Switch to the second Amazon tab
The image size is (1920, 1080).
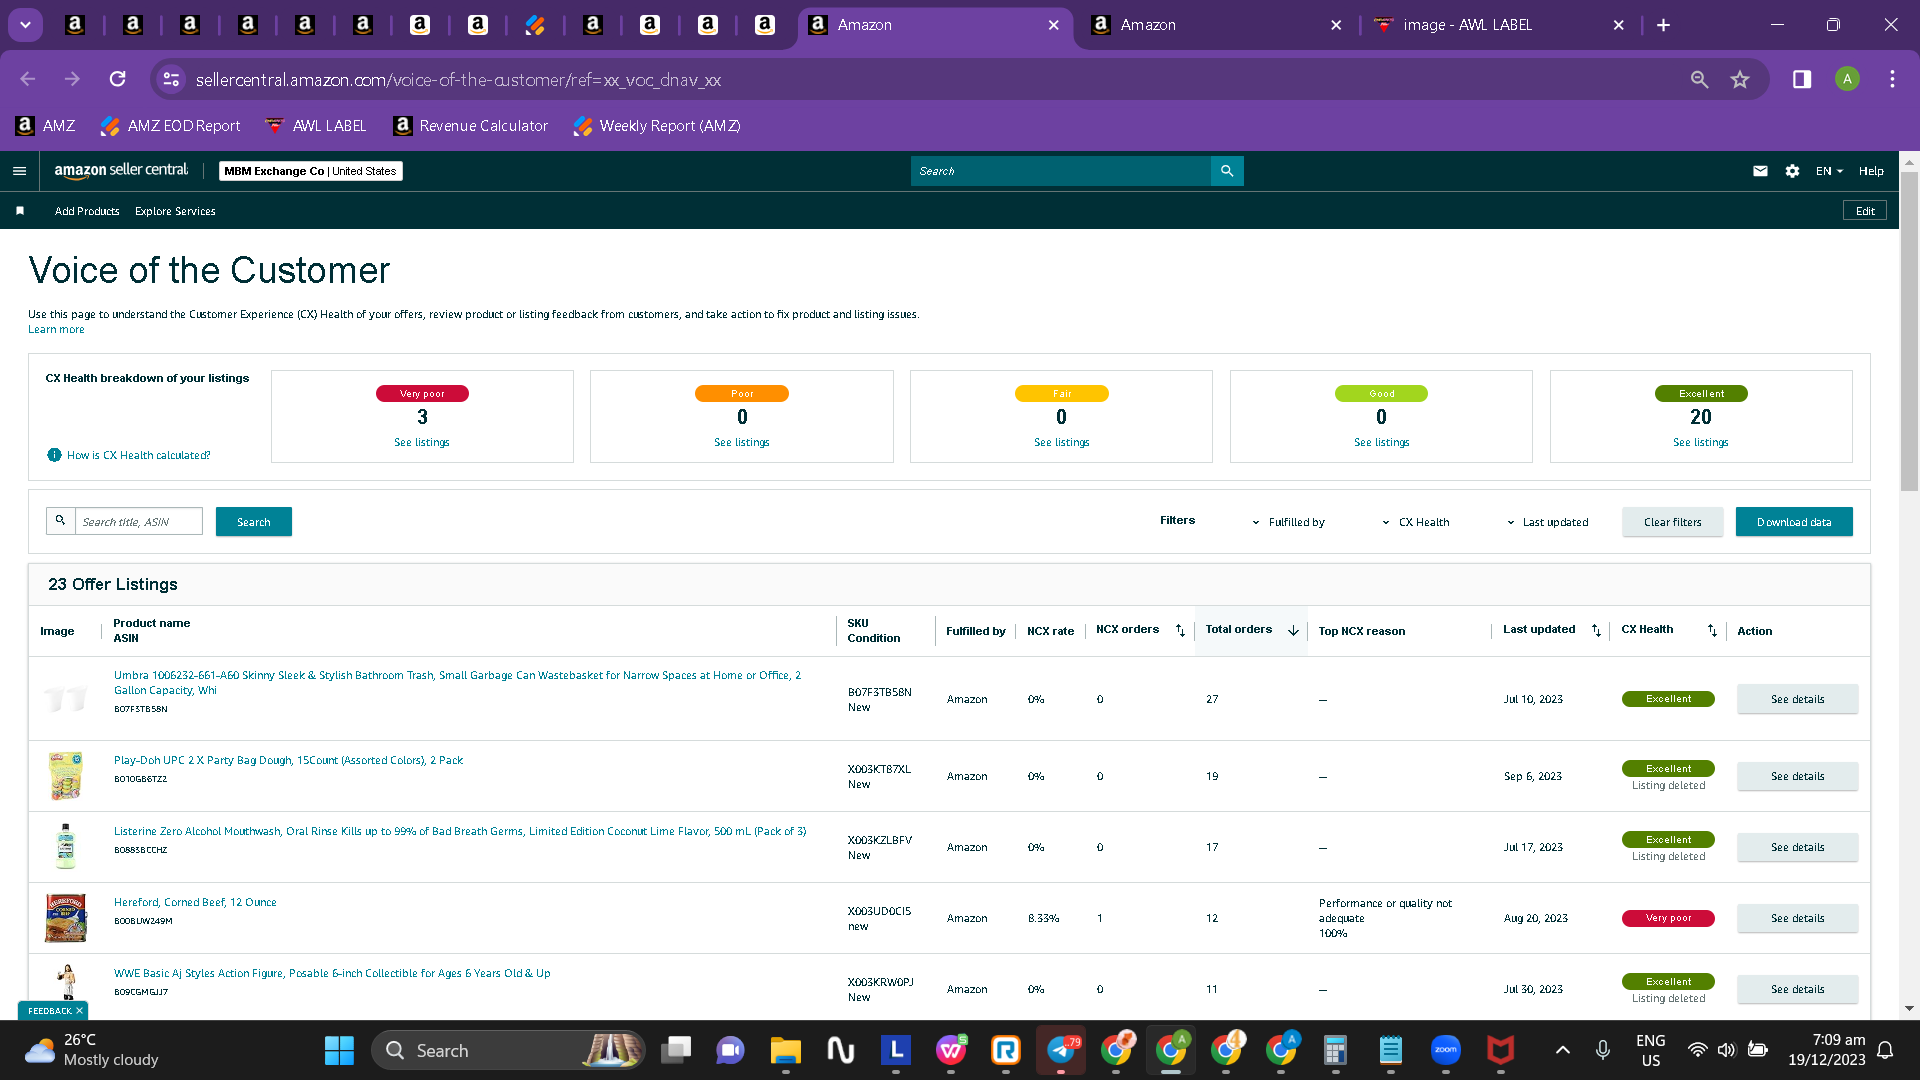[x=1217, y=25]
